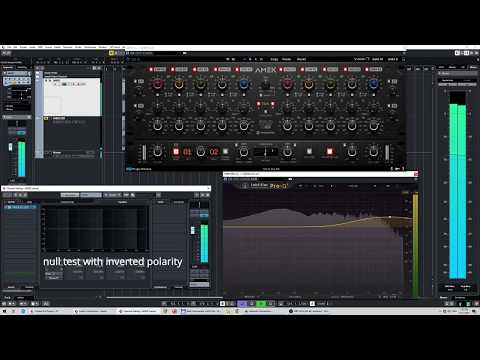Click the left channel orange EQ knob

[179, 84]
